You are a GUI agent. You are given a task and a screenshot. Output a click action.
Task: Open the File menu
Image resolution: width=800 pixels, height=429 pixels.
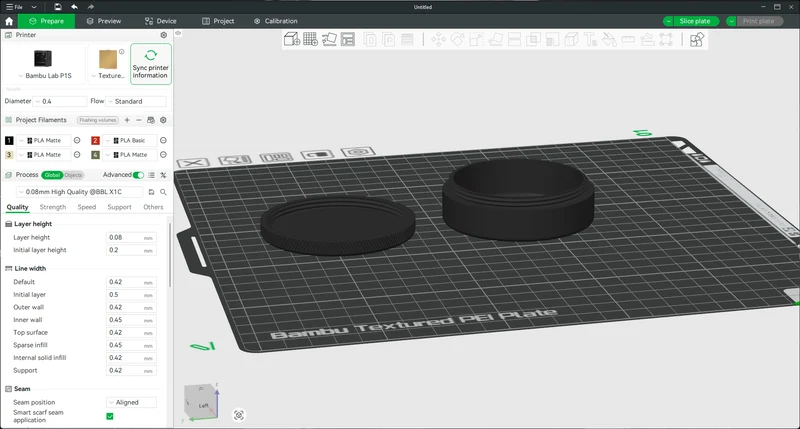(14, 7)
